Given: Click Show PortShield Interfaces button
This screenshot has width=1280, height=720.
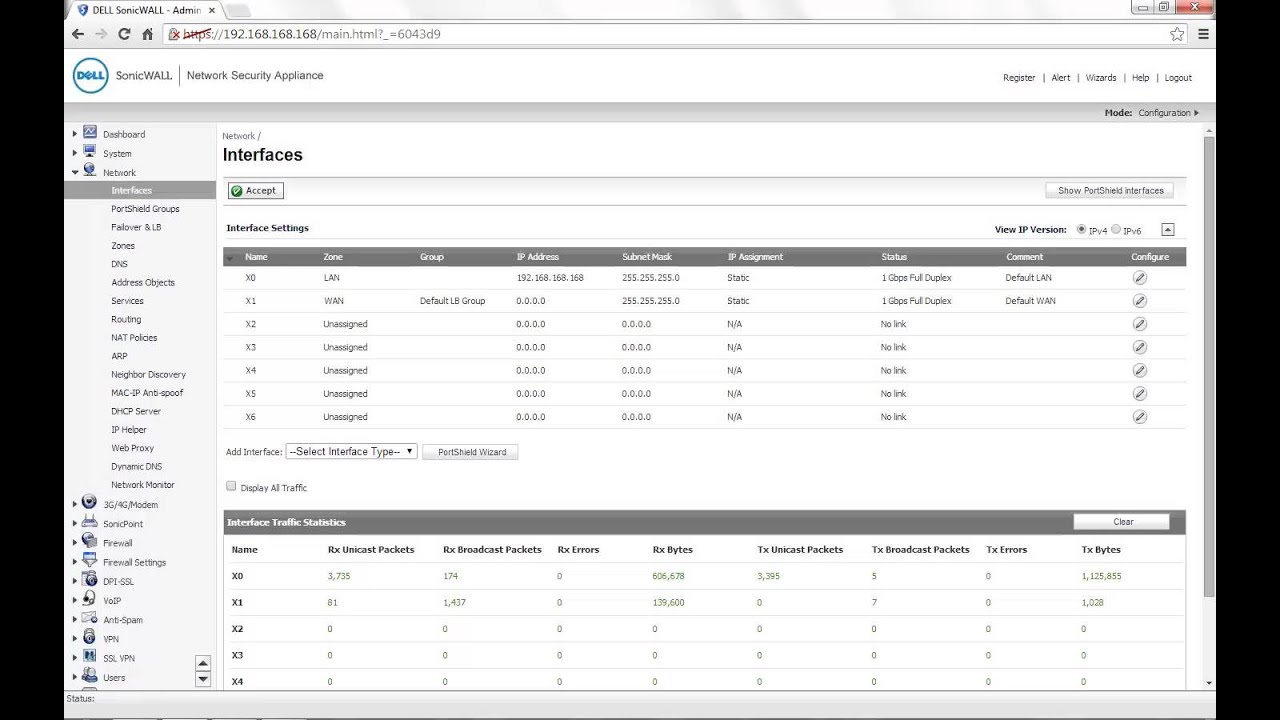Looking at the screenshot, I should 1110,190.
